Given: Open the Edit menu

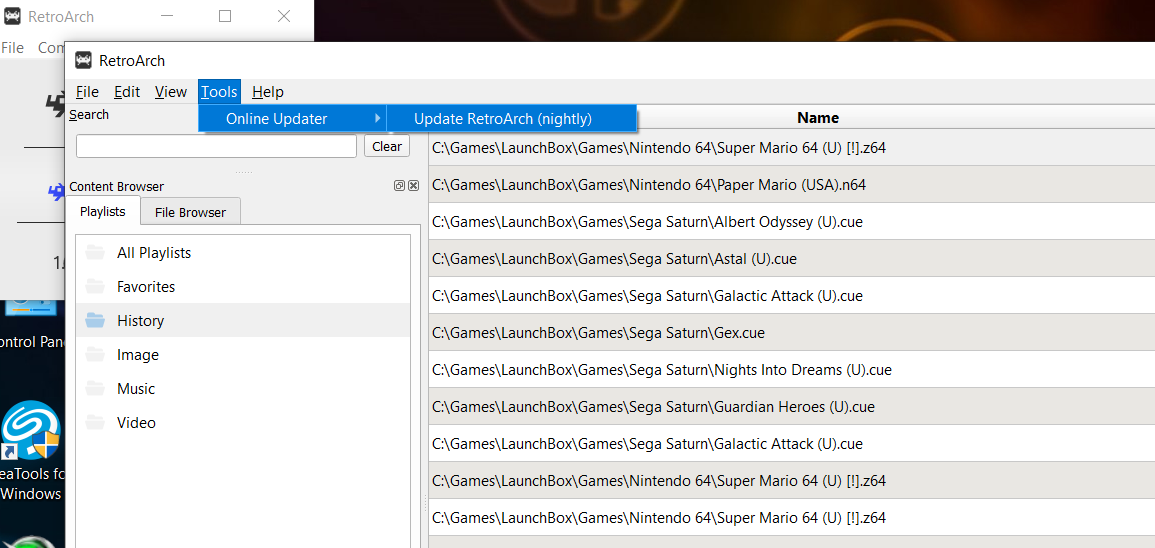Looking at the screenshot, I should click(x=127, y=92).
